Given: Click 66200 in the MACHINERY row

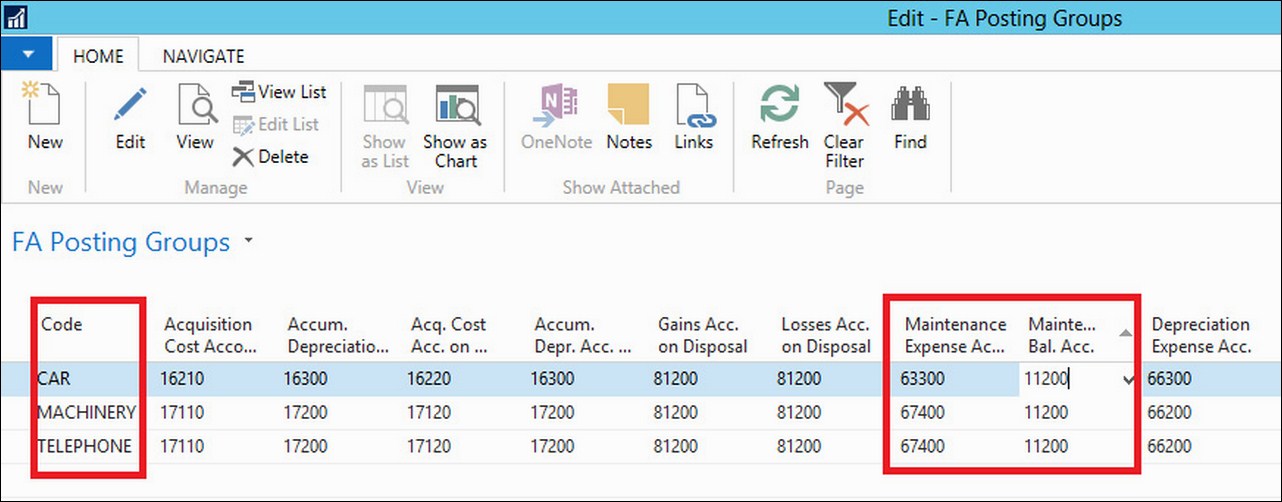Looking at the screenshot, I should (1171, 412).
